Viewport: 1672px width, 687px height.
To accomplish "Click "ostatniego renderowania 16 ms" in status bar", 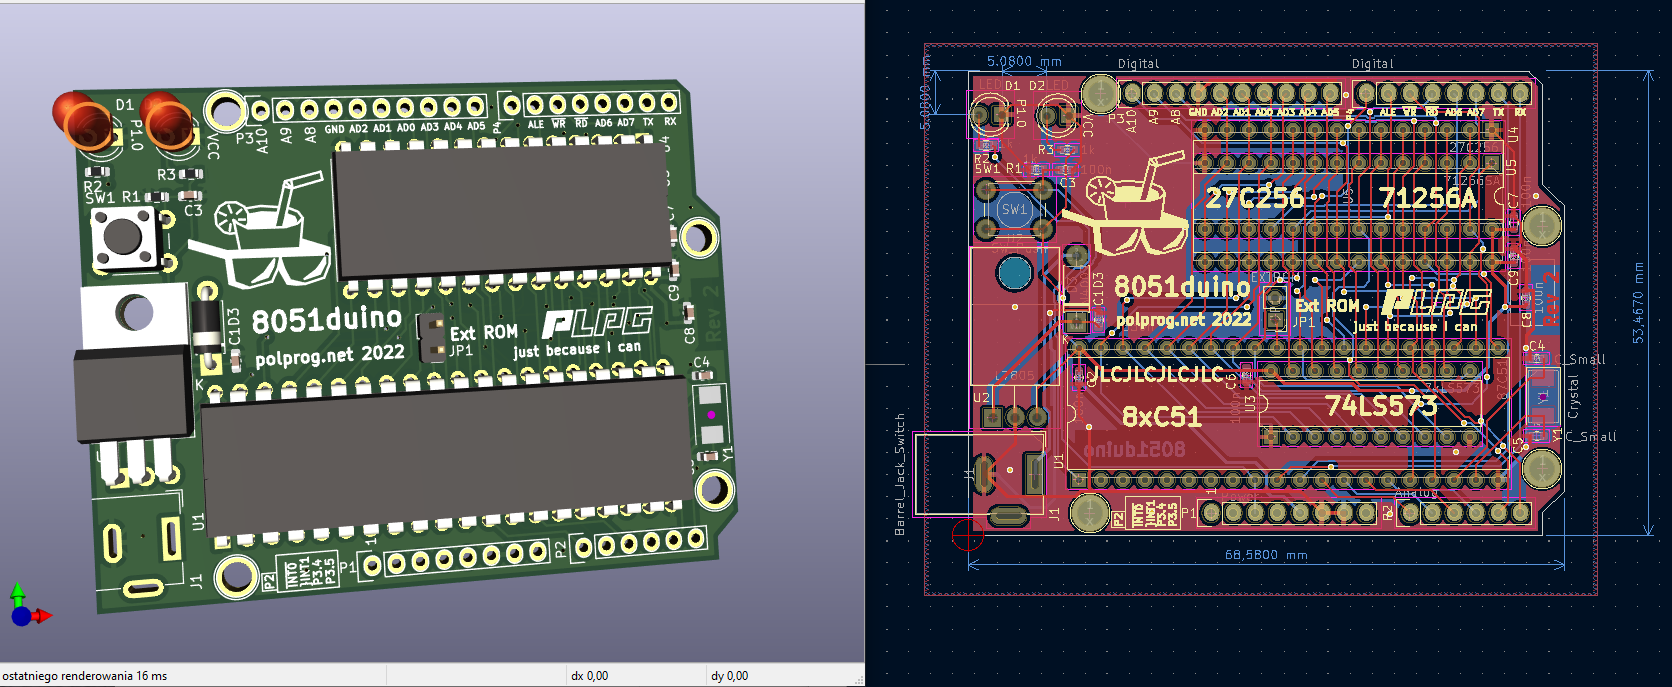I will click(x=85, y=676).
